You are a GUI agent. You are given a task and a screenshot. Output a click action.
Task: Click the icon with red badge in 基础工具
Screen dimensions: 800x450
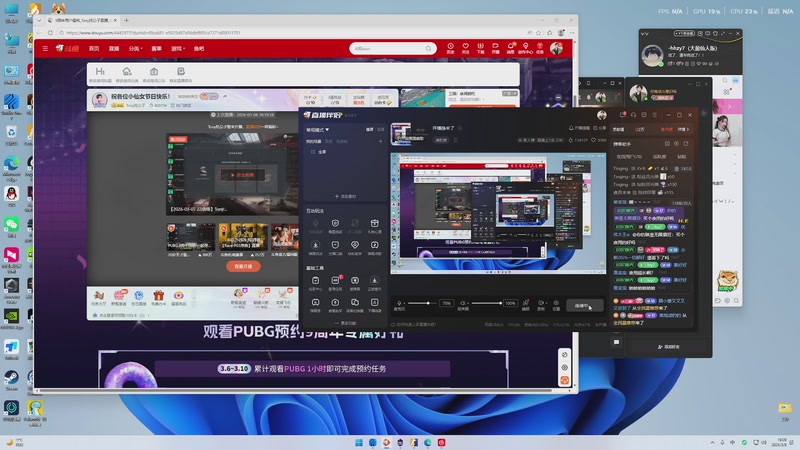click(335, 281)
